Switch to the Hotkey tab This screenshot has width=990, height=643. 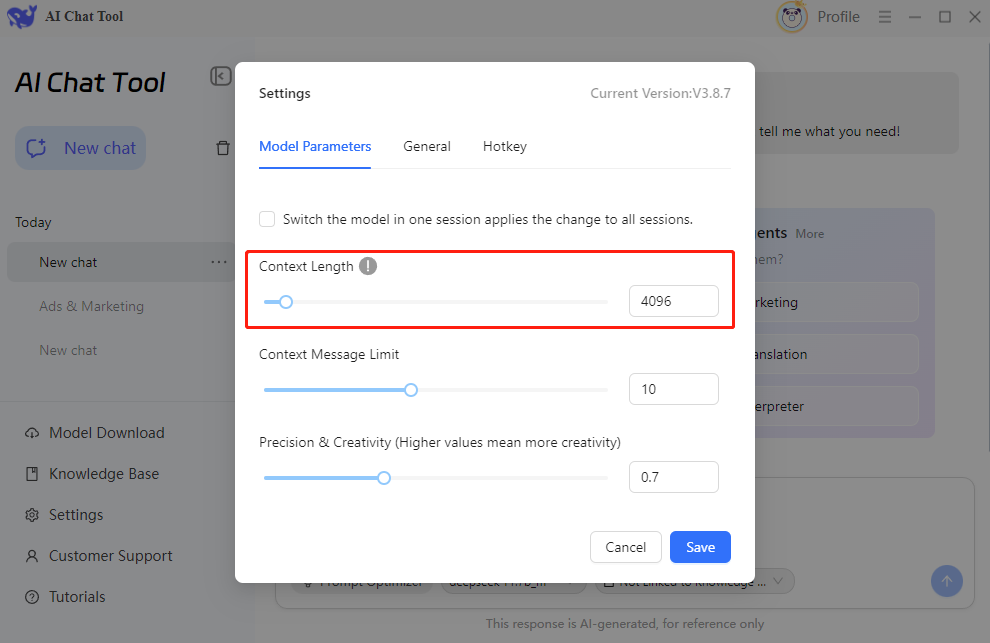[x=504, y=147]
